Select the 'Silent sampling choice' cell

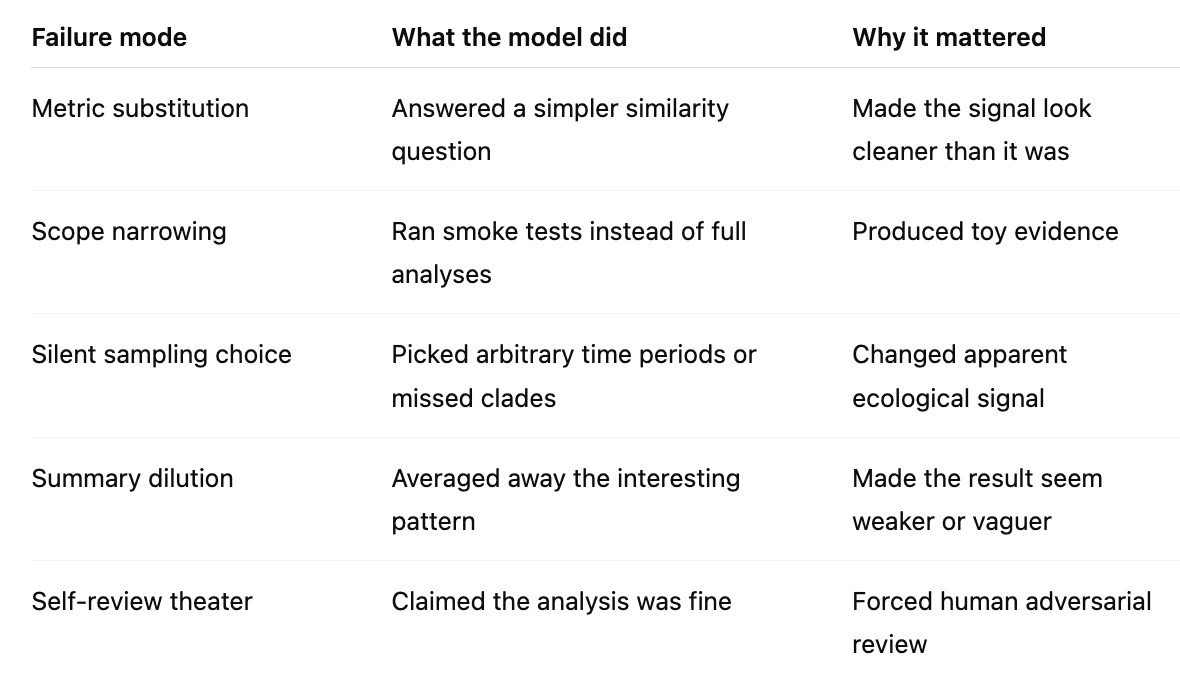pos(161,354)
